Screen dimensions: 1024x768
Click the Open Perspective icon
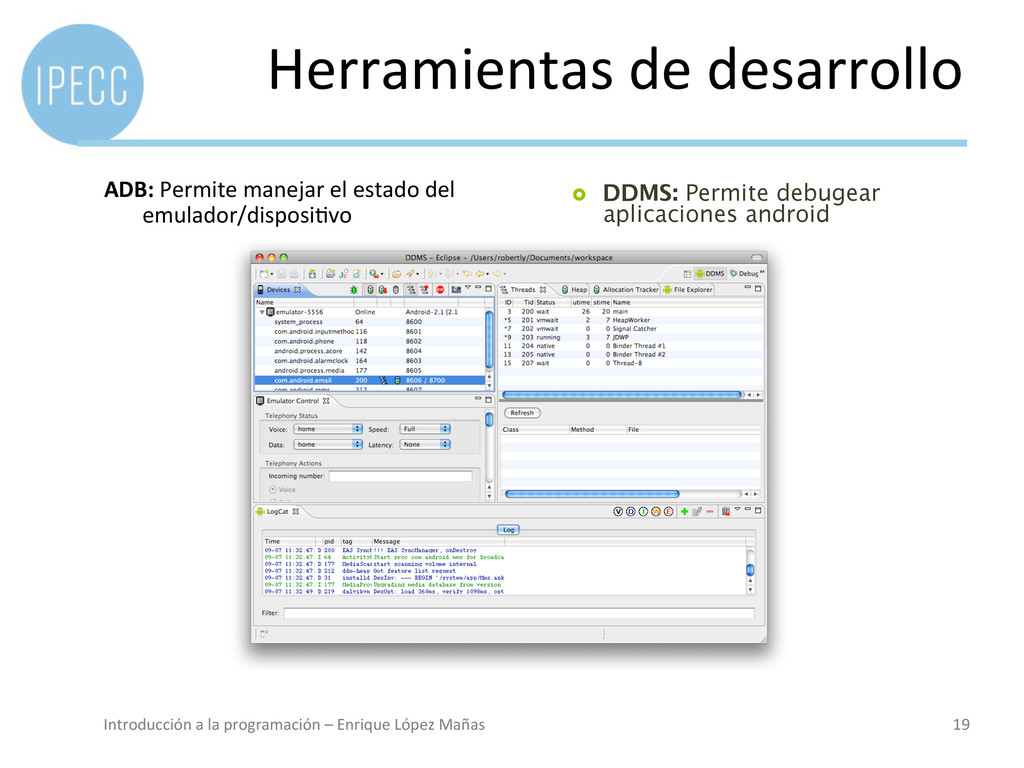tap(688, 274)
